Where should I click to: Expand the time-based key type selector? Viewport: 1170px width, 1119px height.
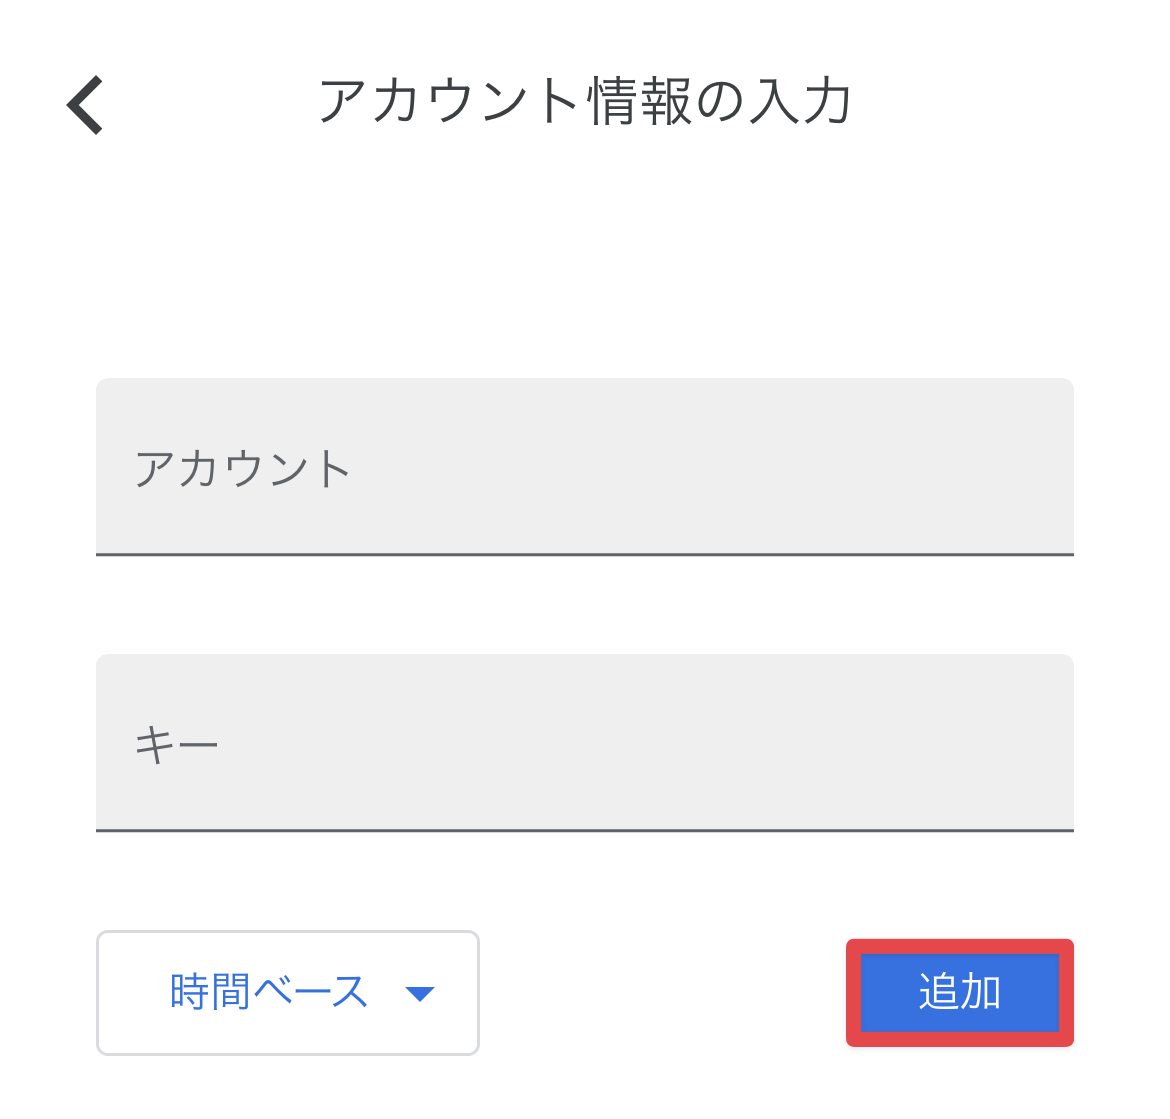click(x=287, y=993)
